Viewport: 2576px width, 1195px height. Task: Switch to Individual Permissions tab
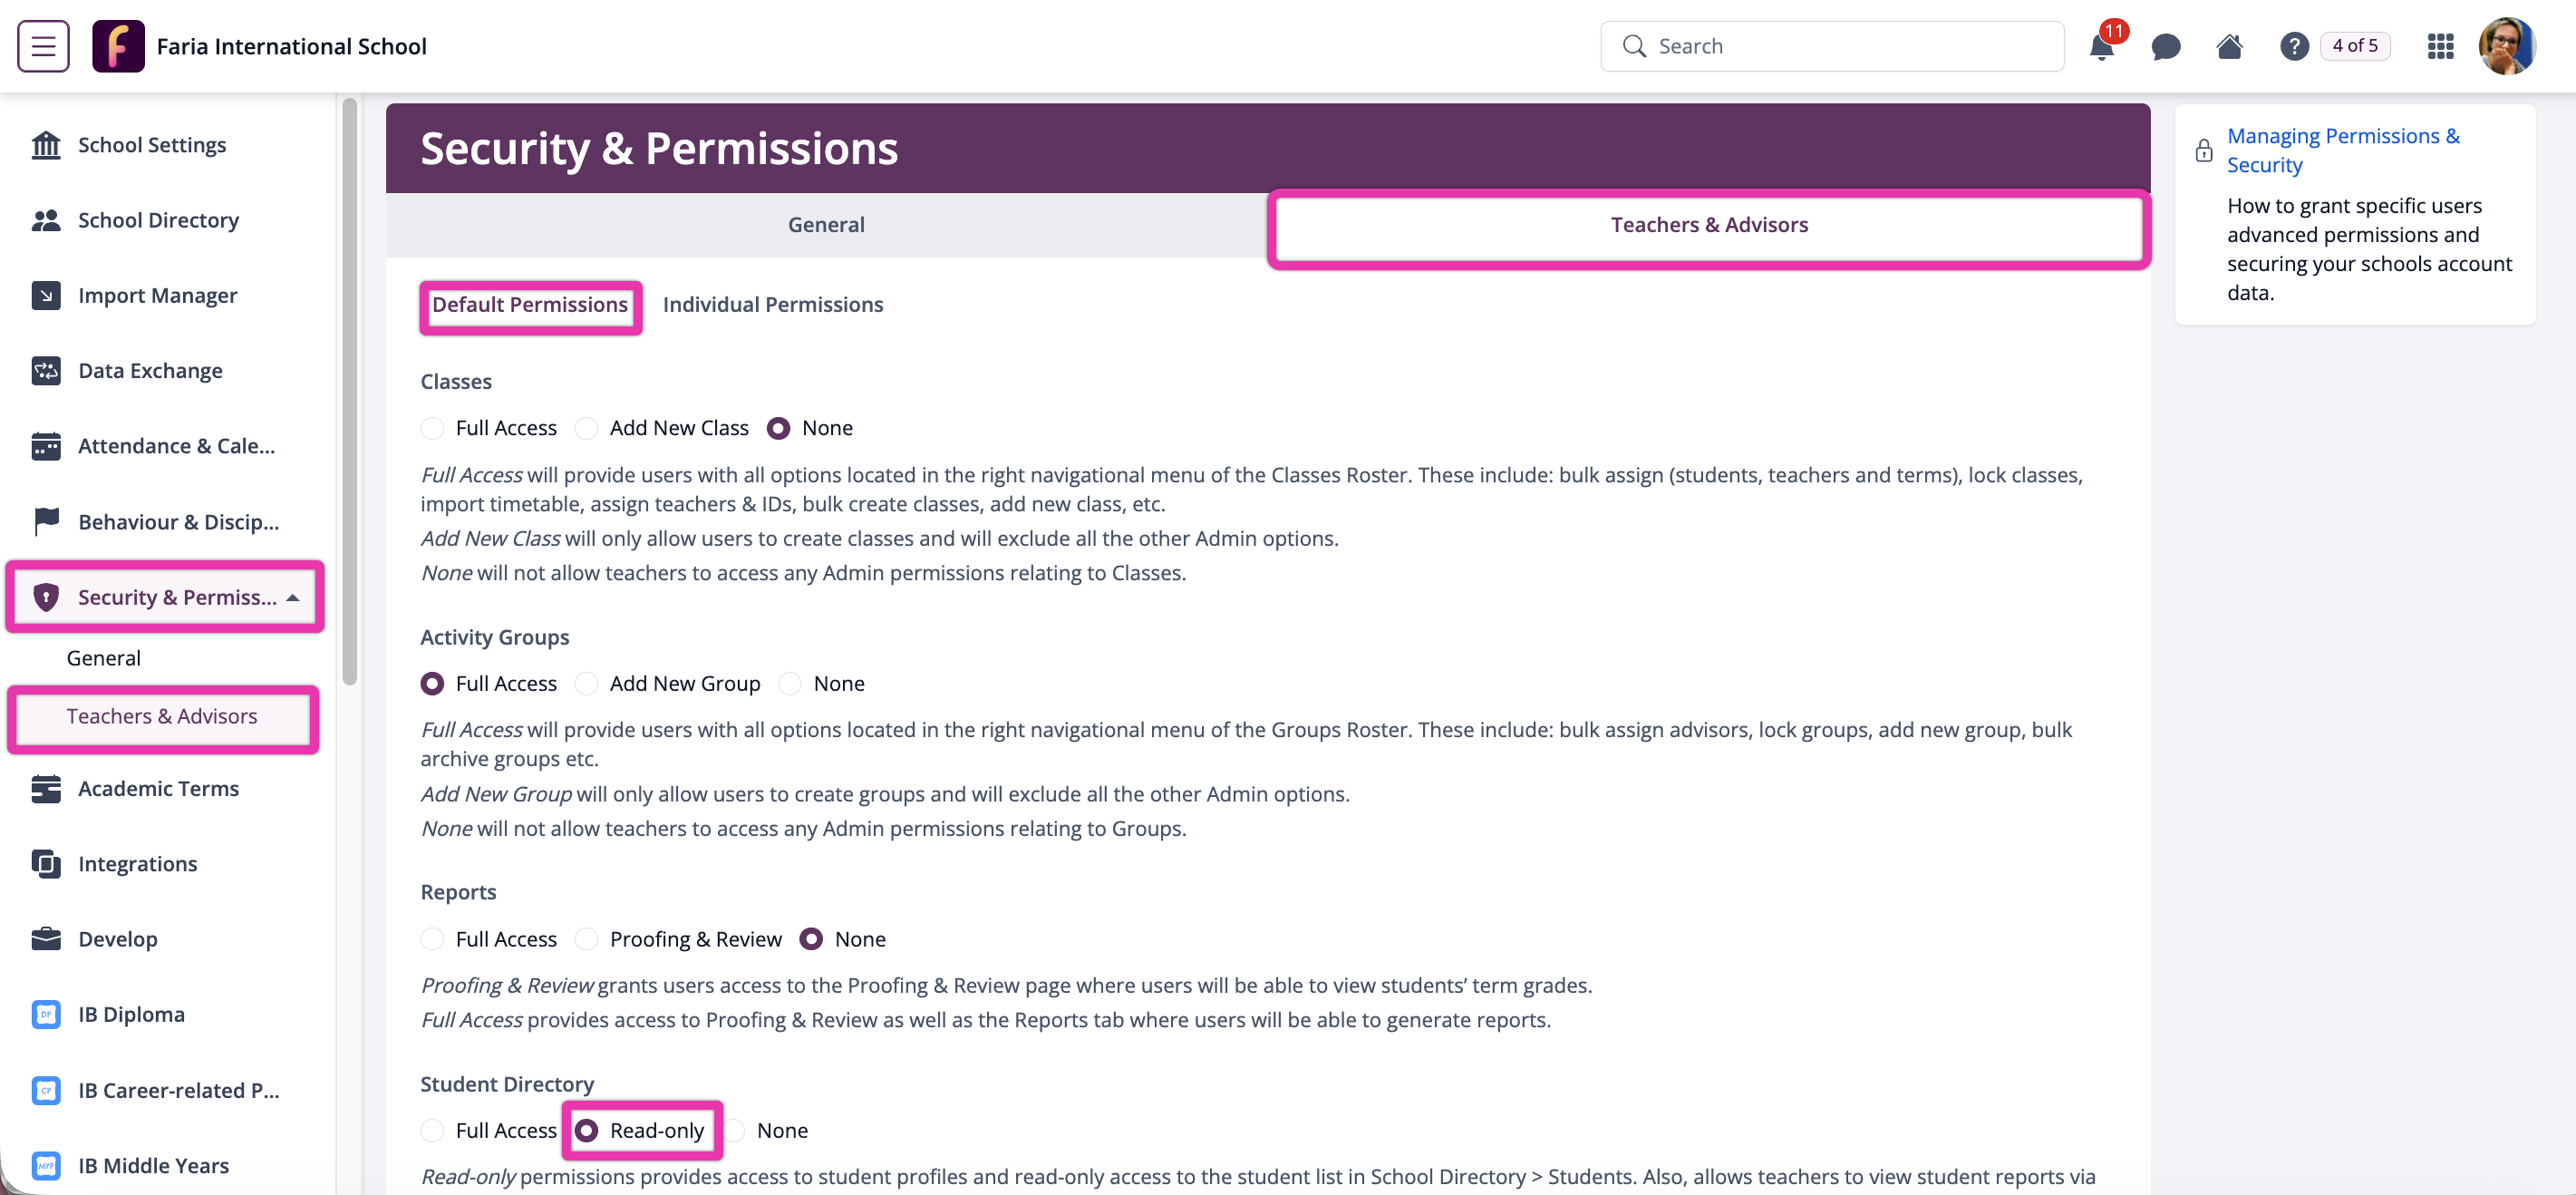tap(772, 305)
